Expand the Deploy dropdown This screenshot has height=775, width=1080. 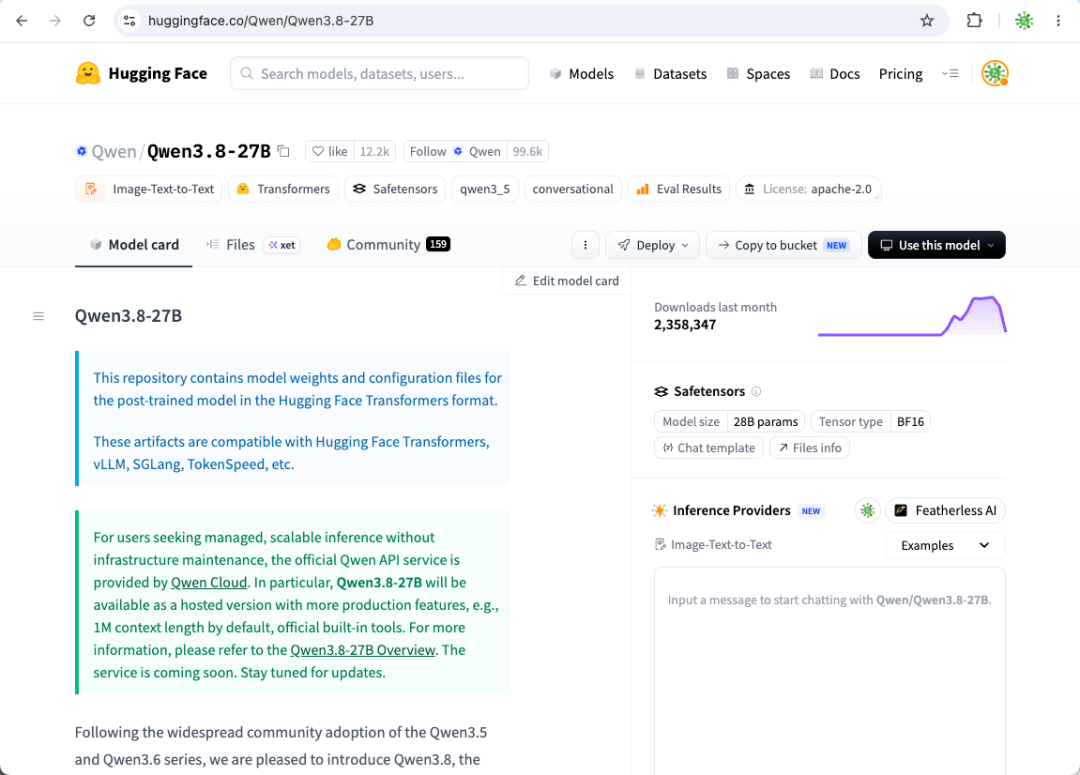pos(652,245)
